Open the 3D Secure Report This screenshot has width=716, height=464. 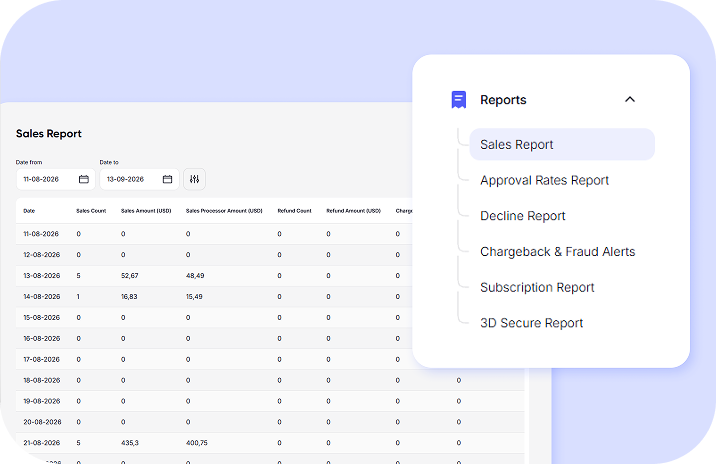point(532,323)
